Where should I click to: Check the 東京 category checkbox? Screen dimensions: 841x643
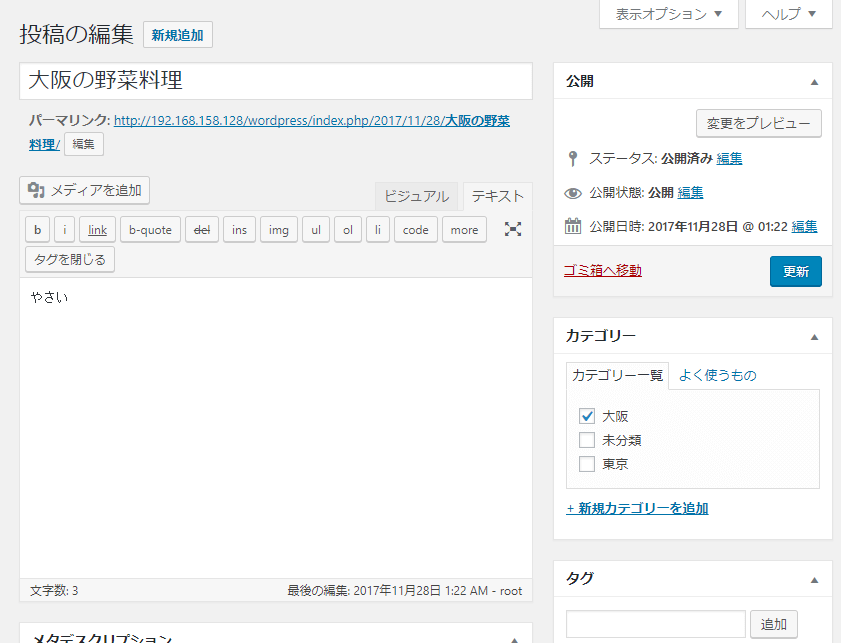587,464
